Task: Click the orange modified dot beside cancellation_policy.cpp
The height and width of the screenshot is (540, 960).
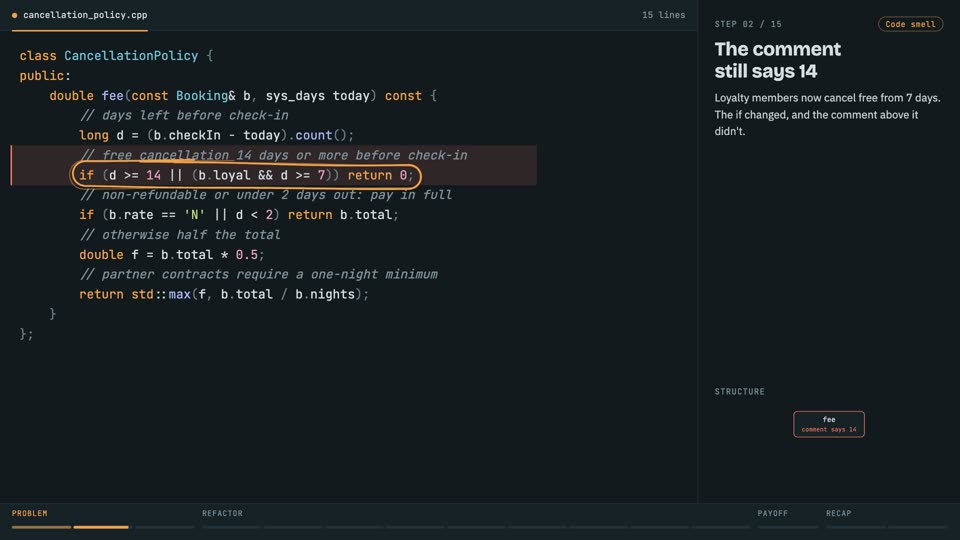Action: click(x=14, y=15)
